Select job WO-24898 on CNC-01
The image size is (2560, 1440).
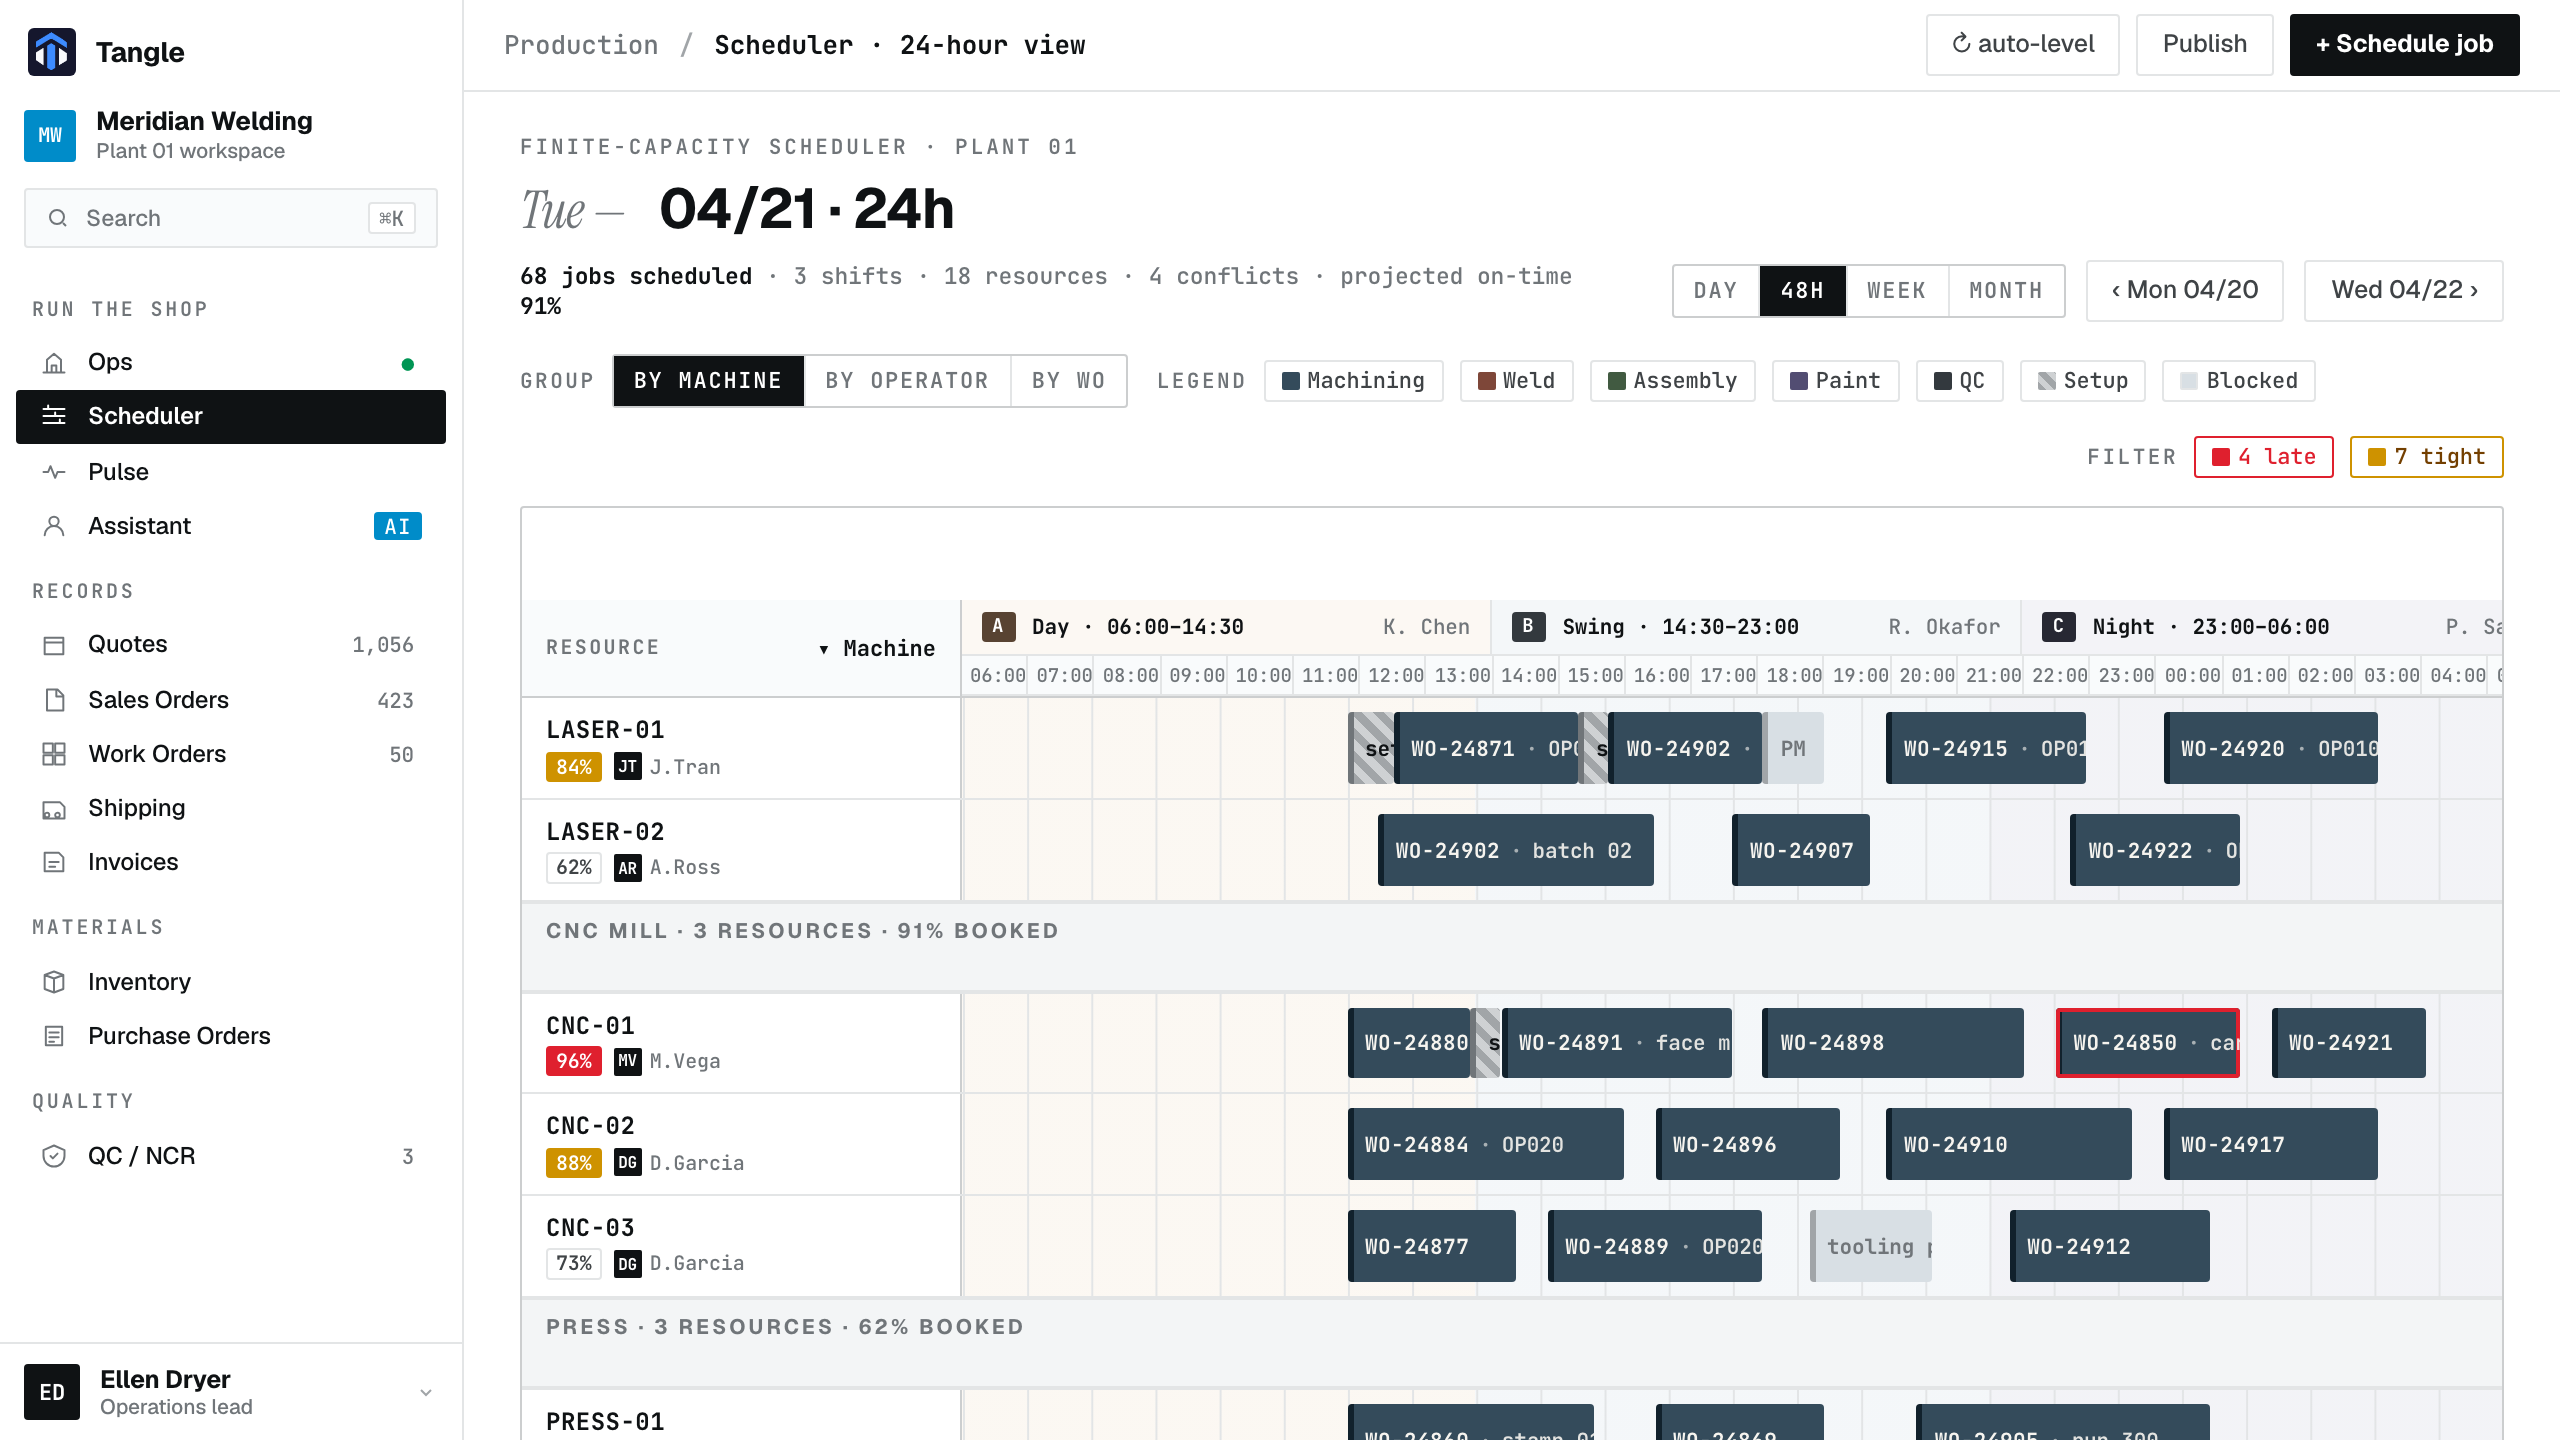[x=1892, y=1043]
